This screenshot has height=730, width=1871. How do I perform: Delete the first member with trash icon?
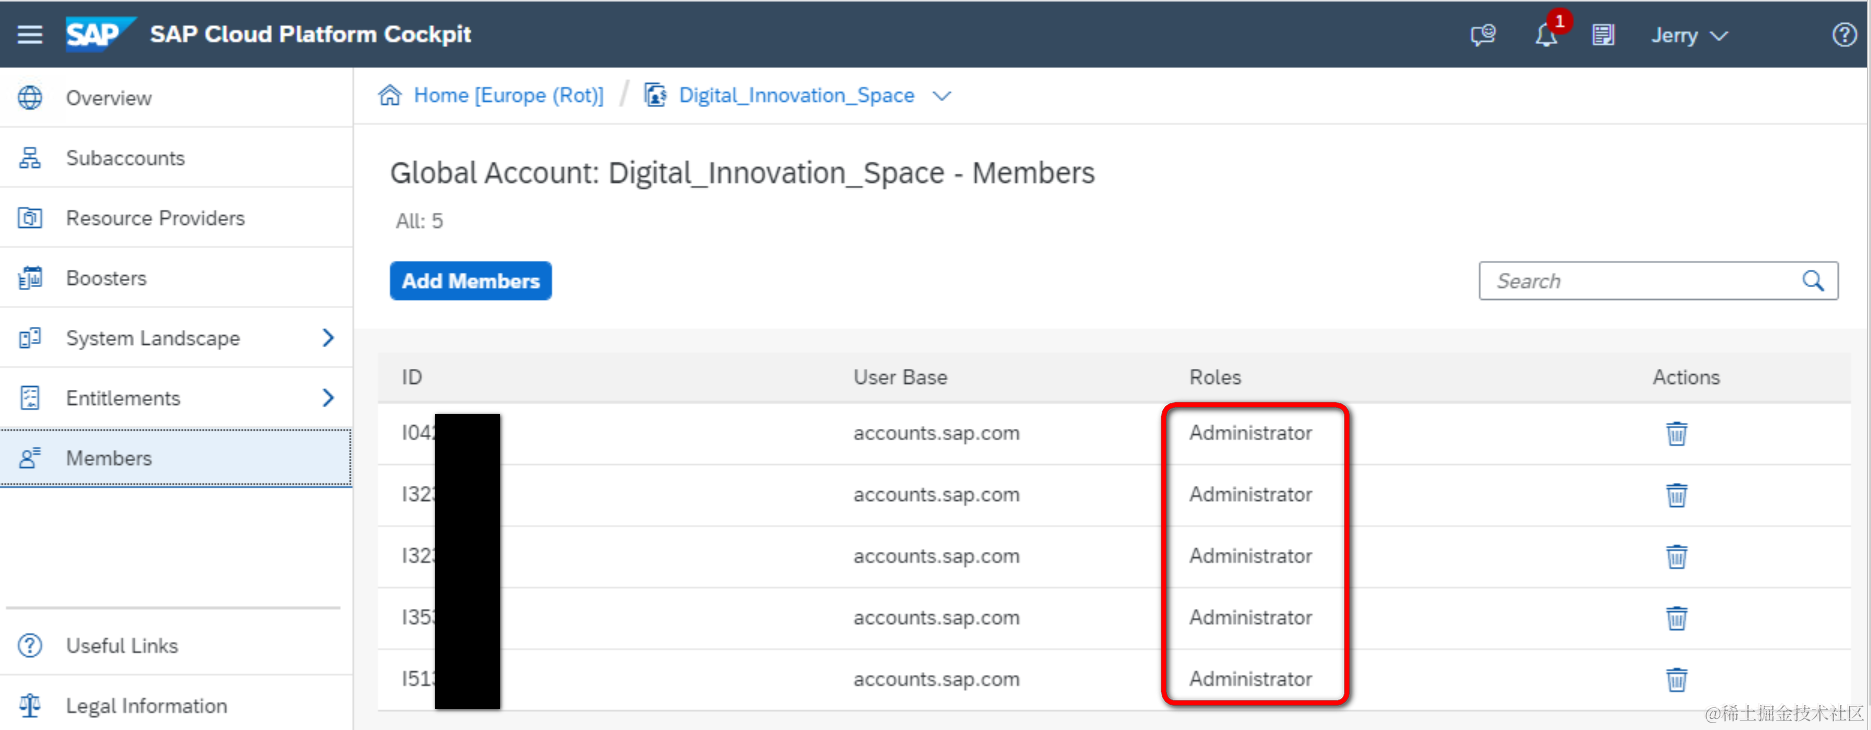coord(1677,434)
